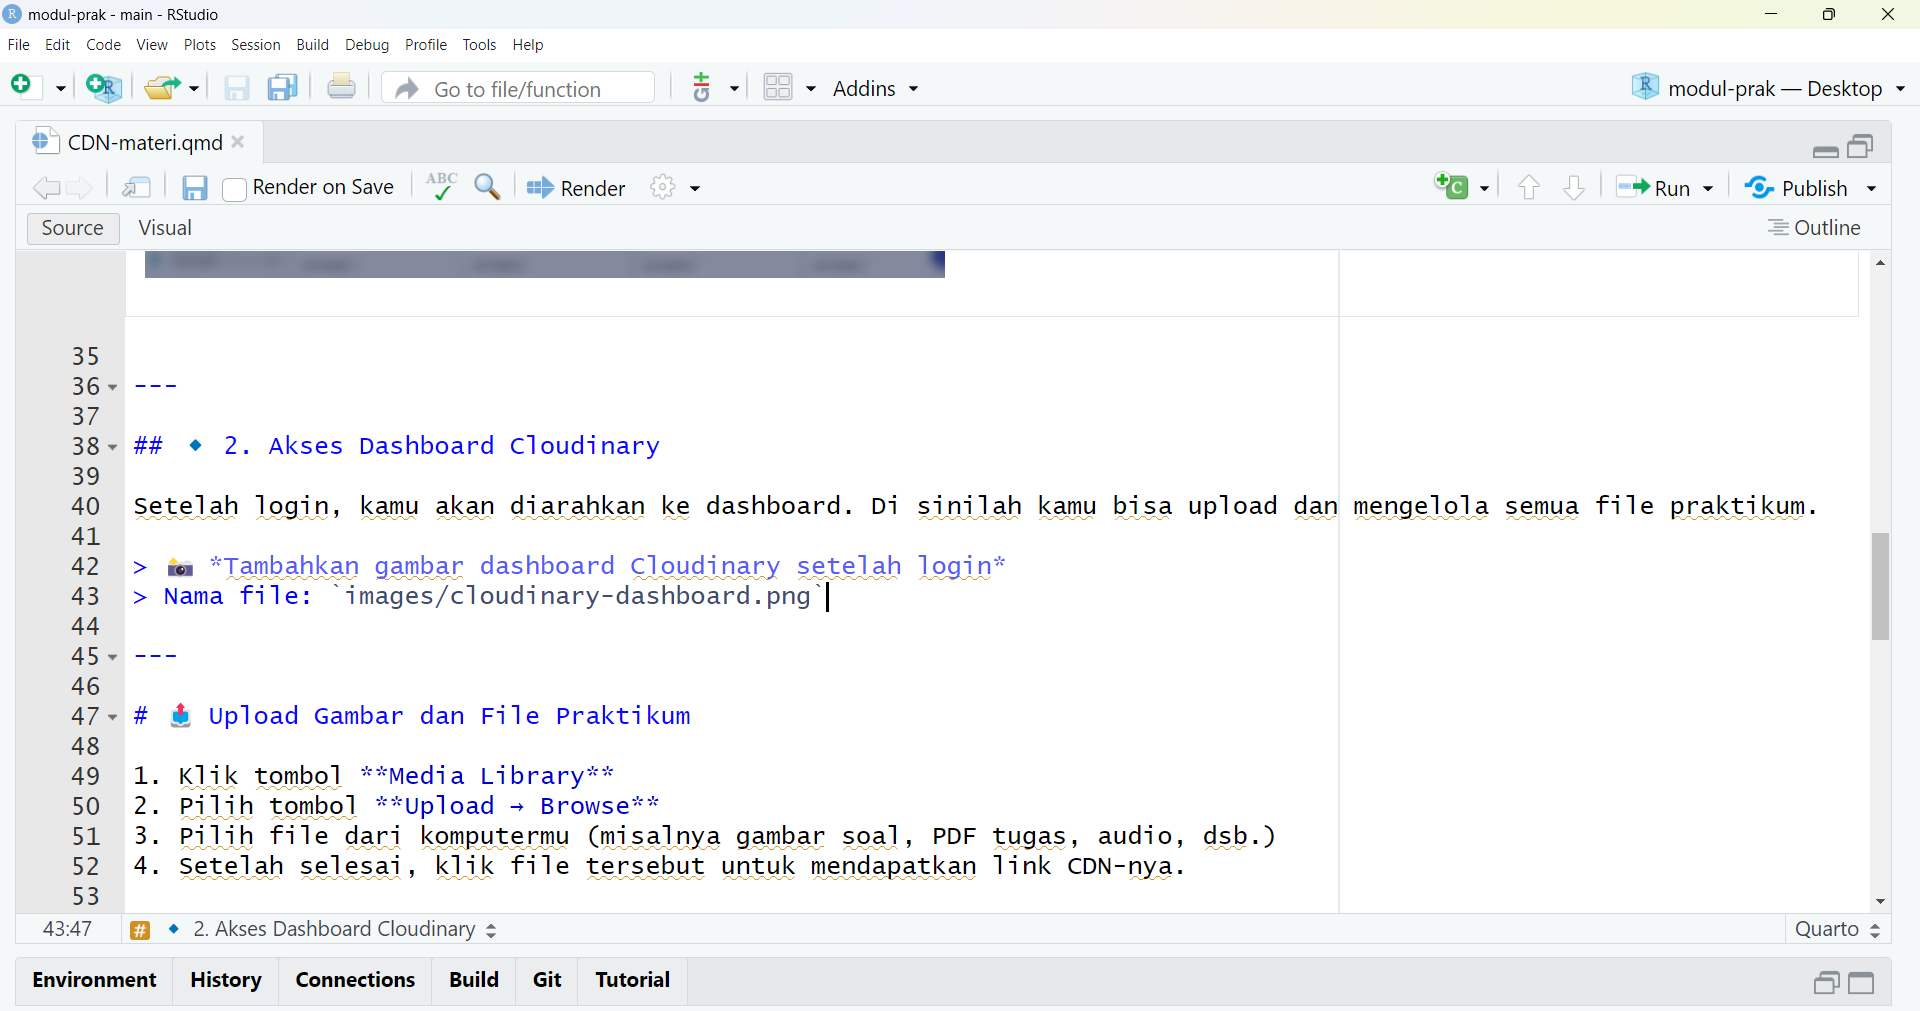Open the Session menu
Viewport: 1920px width, 1011px height.
pyautogui.click(x=256, y=45)
